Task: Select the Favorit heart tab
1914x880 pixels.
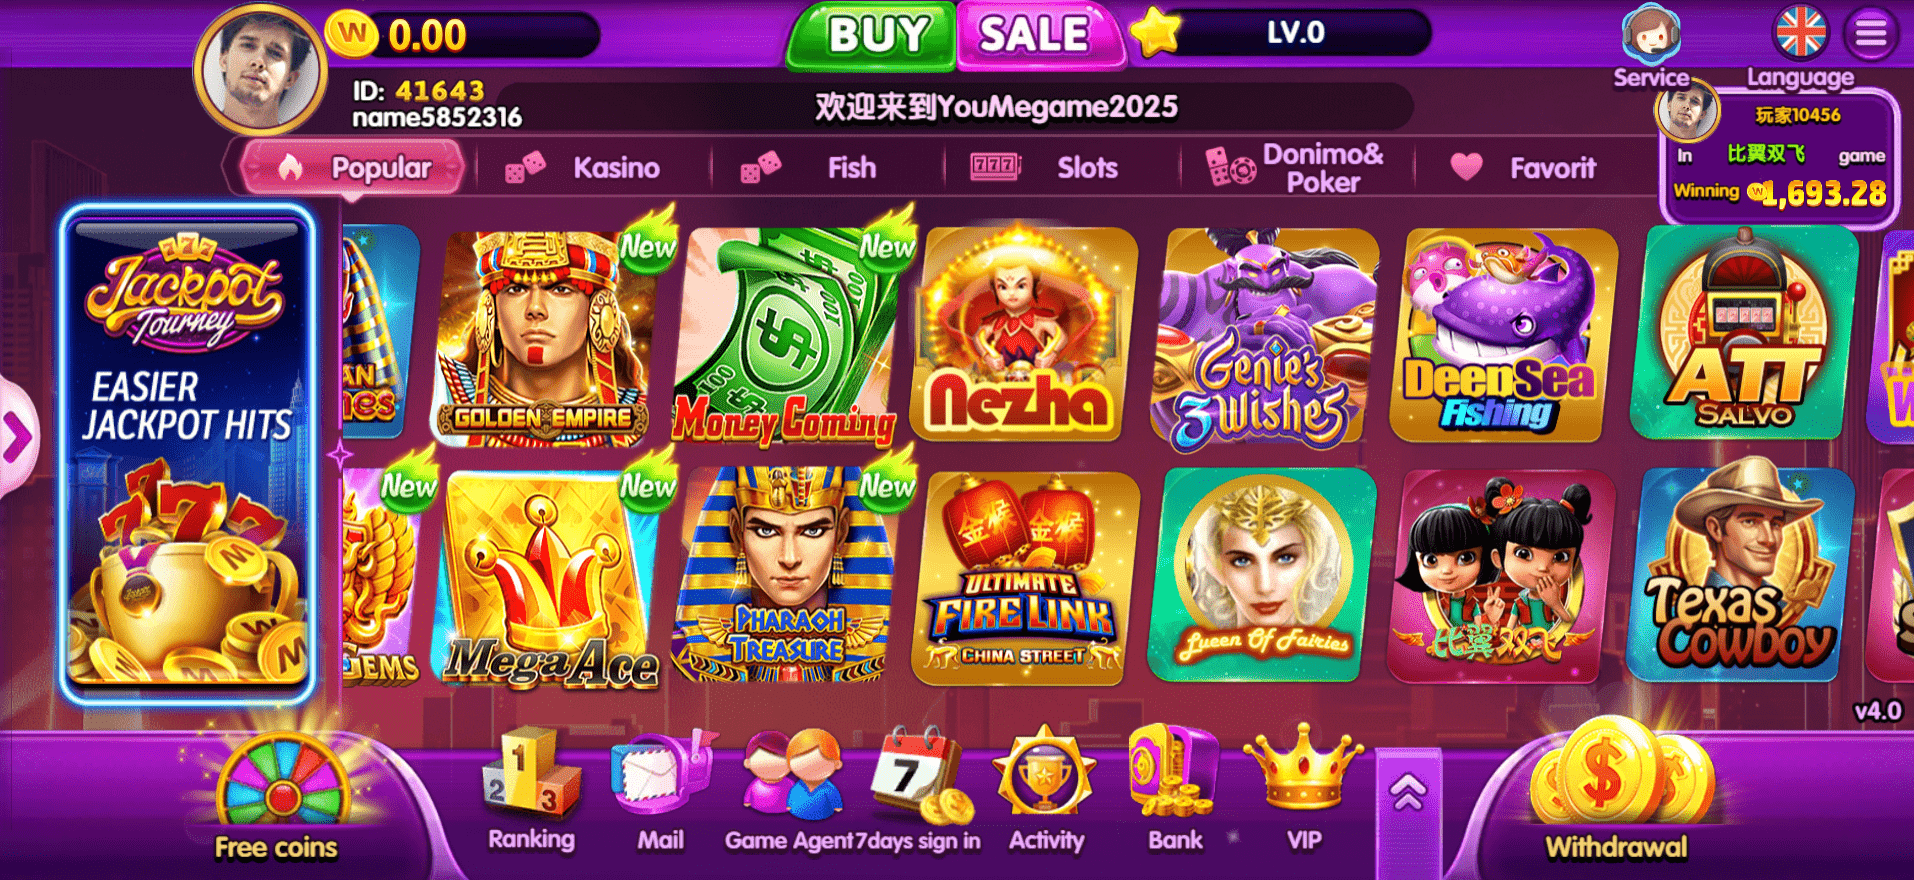Action: point(1524,167)
